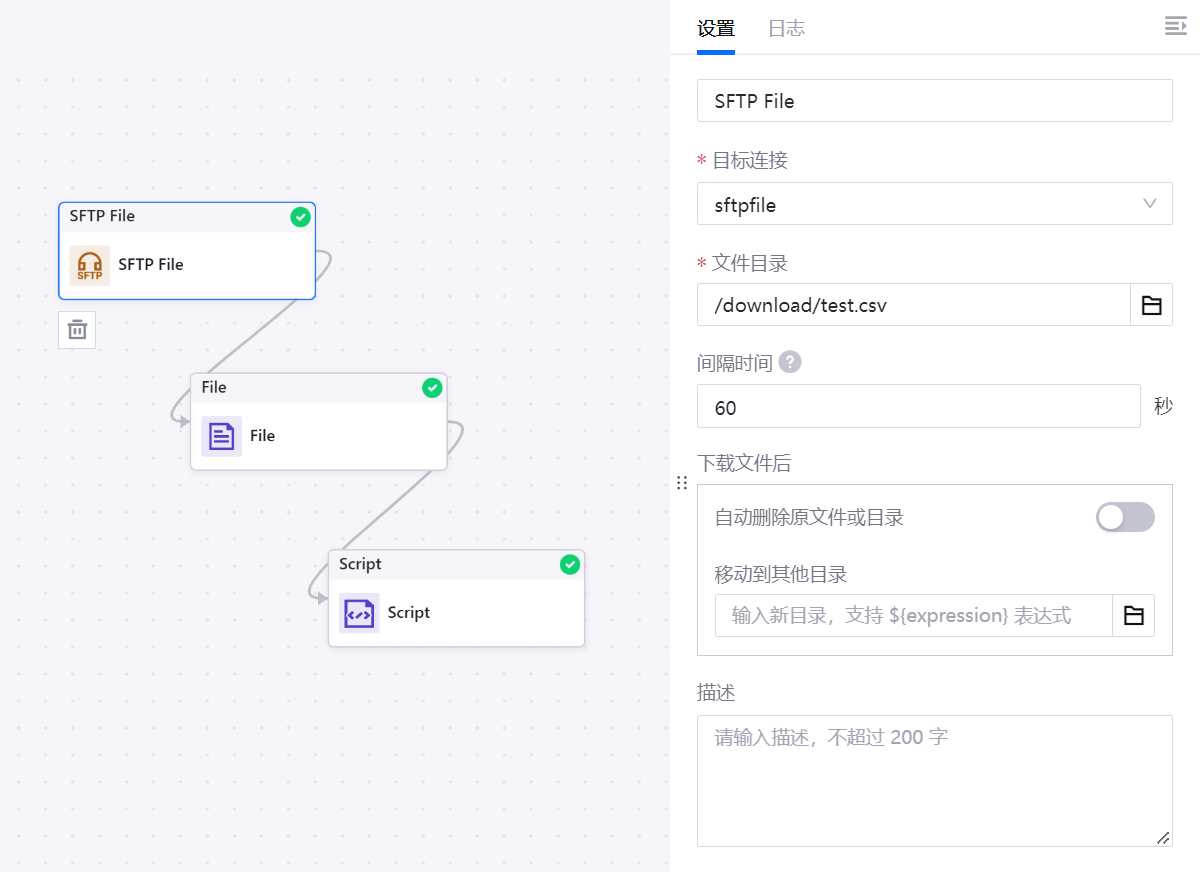Screen dimensions: 1200x872
Task: Click the 间隔时间 input showing 60
Action: tap(918, 406)
